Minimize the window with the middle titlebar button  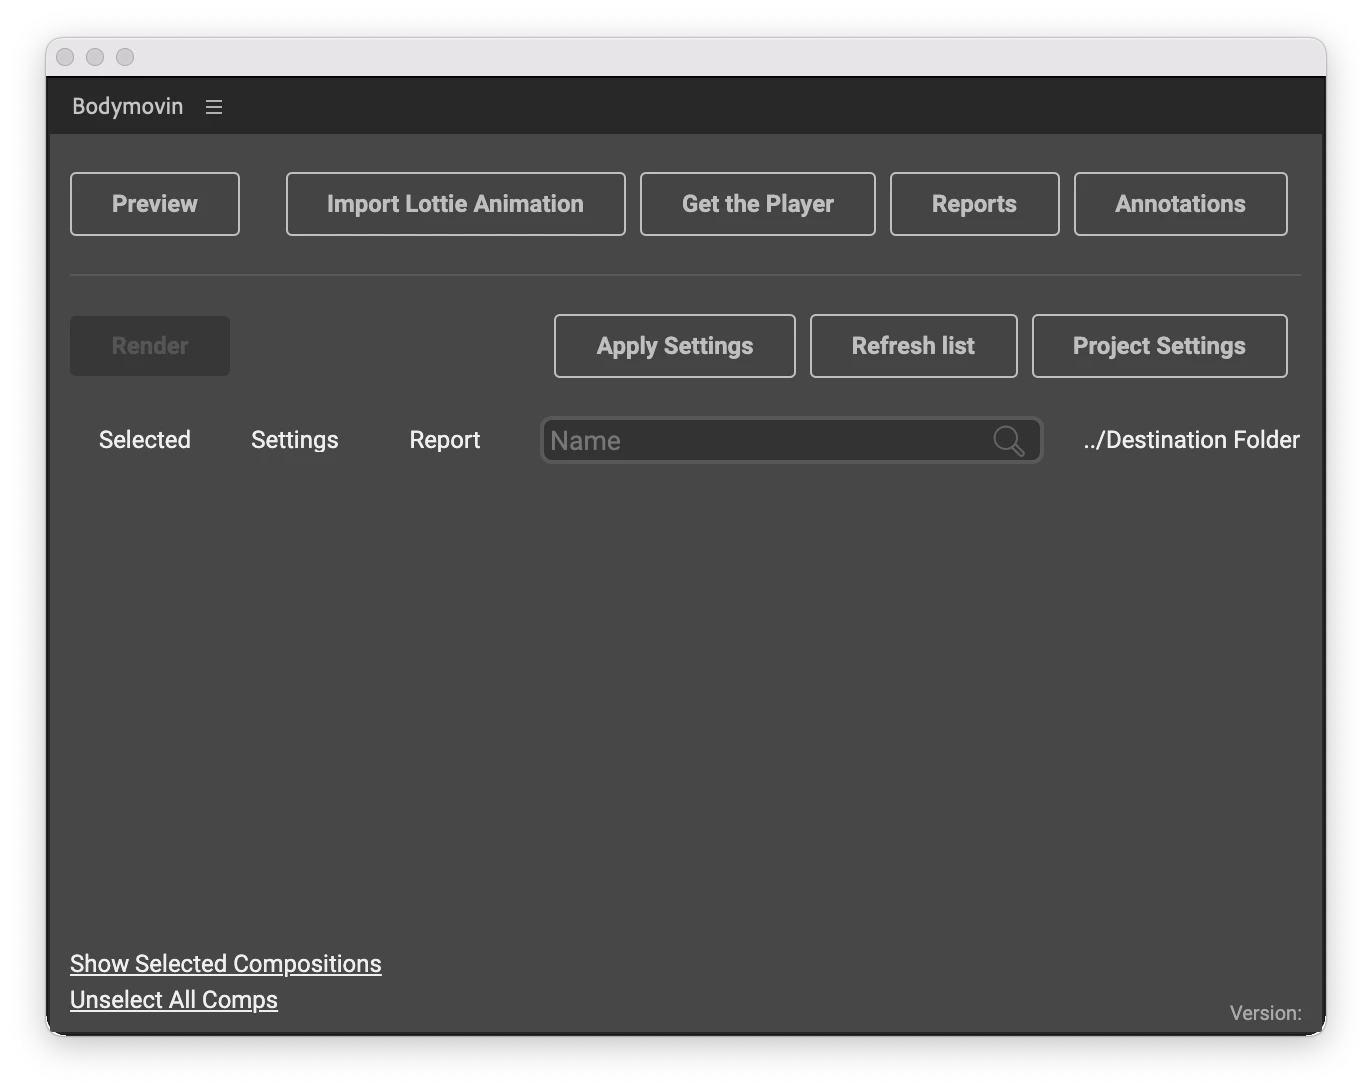click(95, 57)
